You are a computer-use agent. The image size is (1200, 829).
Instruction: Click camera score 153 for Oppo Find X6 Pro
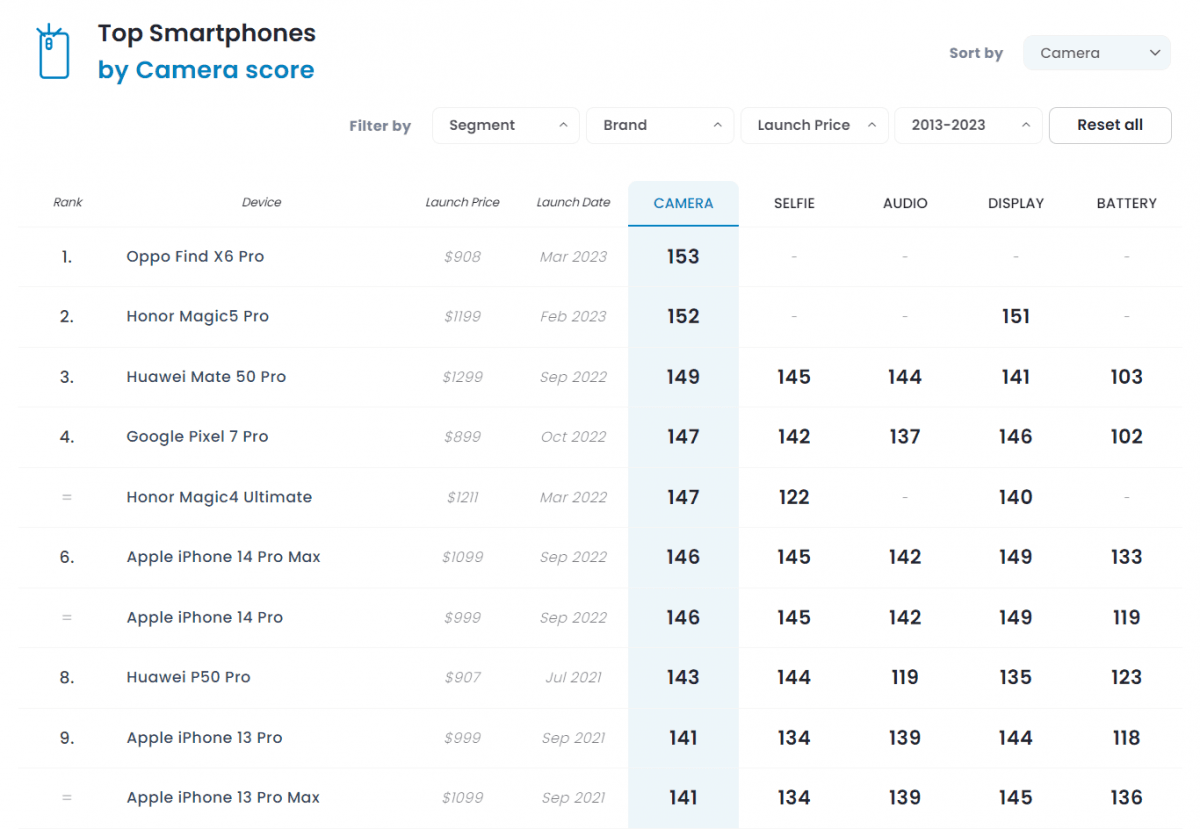point(683,256)
